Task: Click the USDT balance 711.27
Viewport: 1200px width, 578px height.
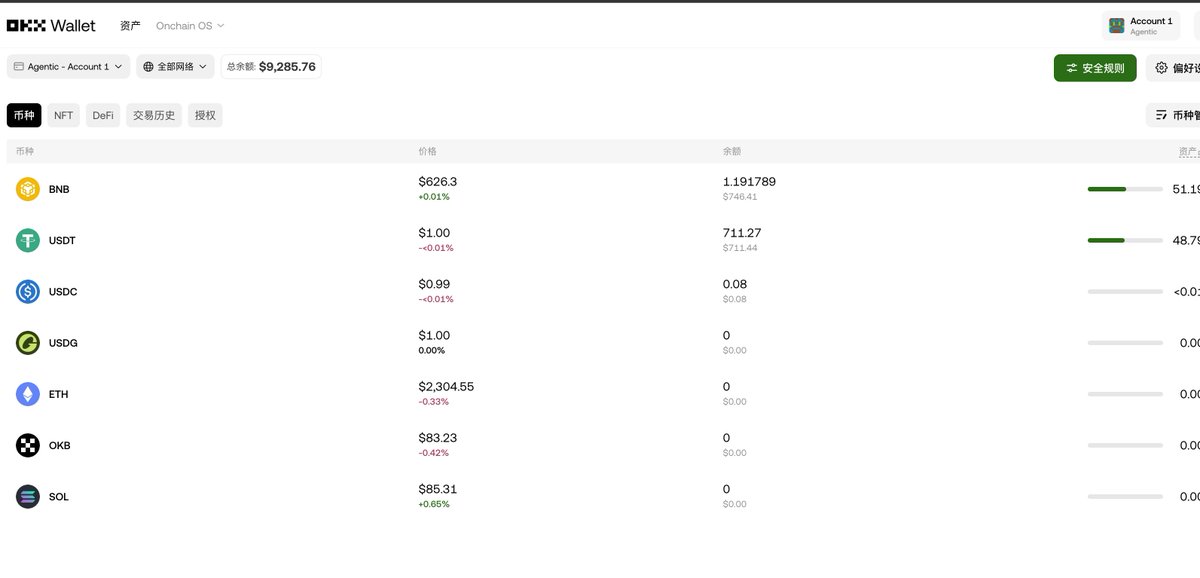Action: coord(742,233)
